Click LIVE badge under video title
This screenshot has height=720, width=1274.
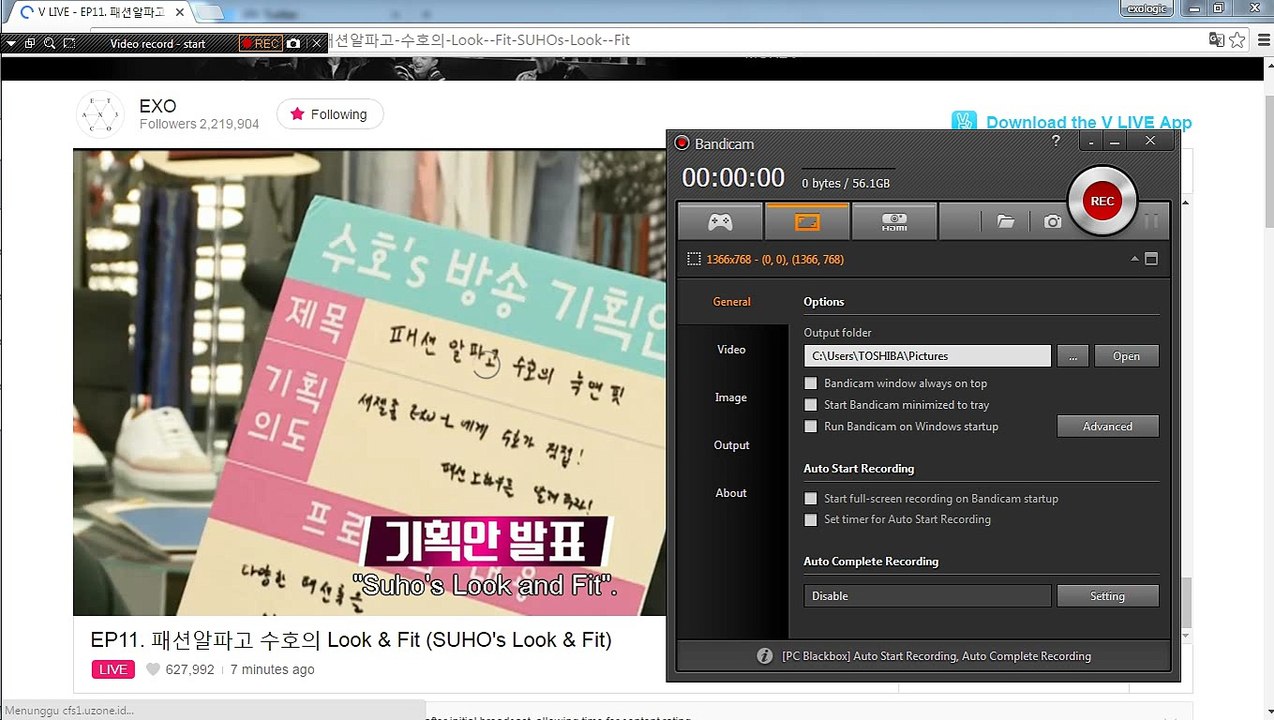click(113, 669)
